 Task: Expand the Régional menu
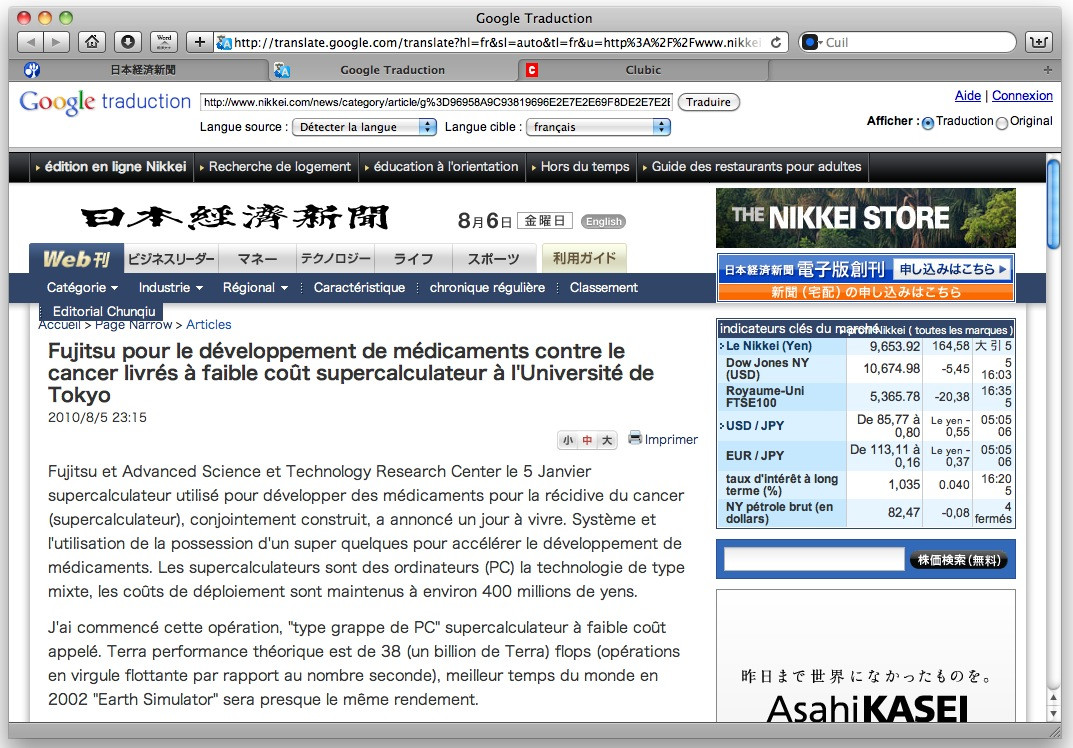click(255, 287)
